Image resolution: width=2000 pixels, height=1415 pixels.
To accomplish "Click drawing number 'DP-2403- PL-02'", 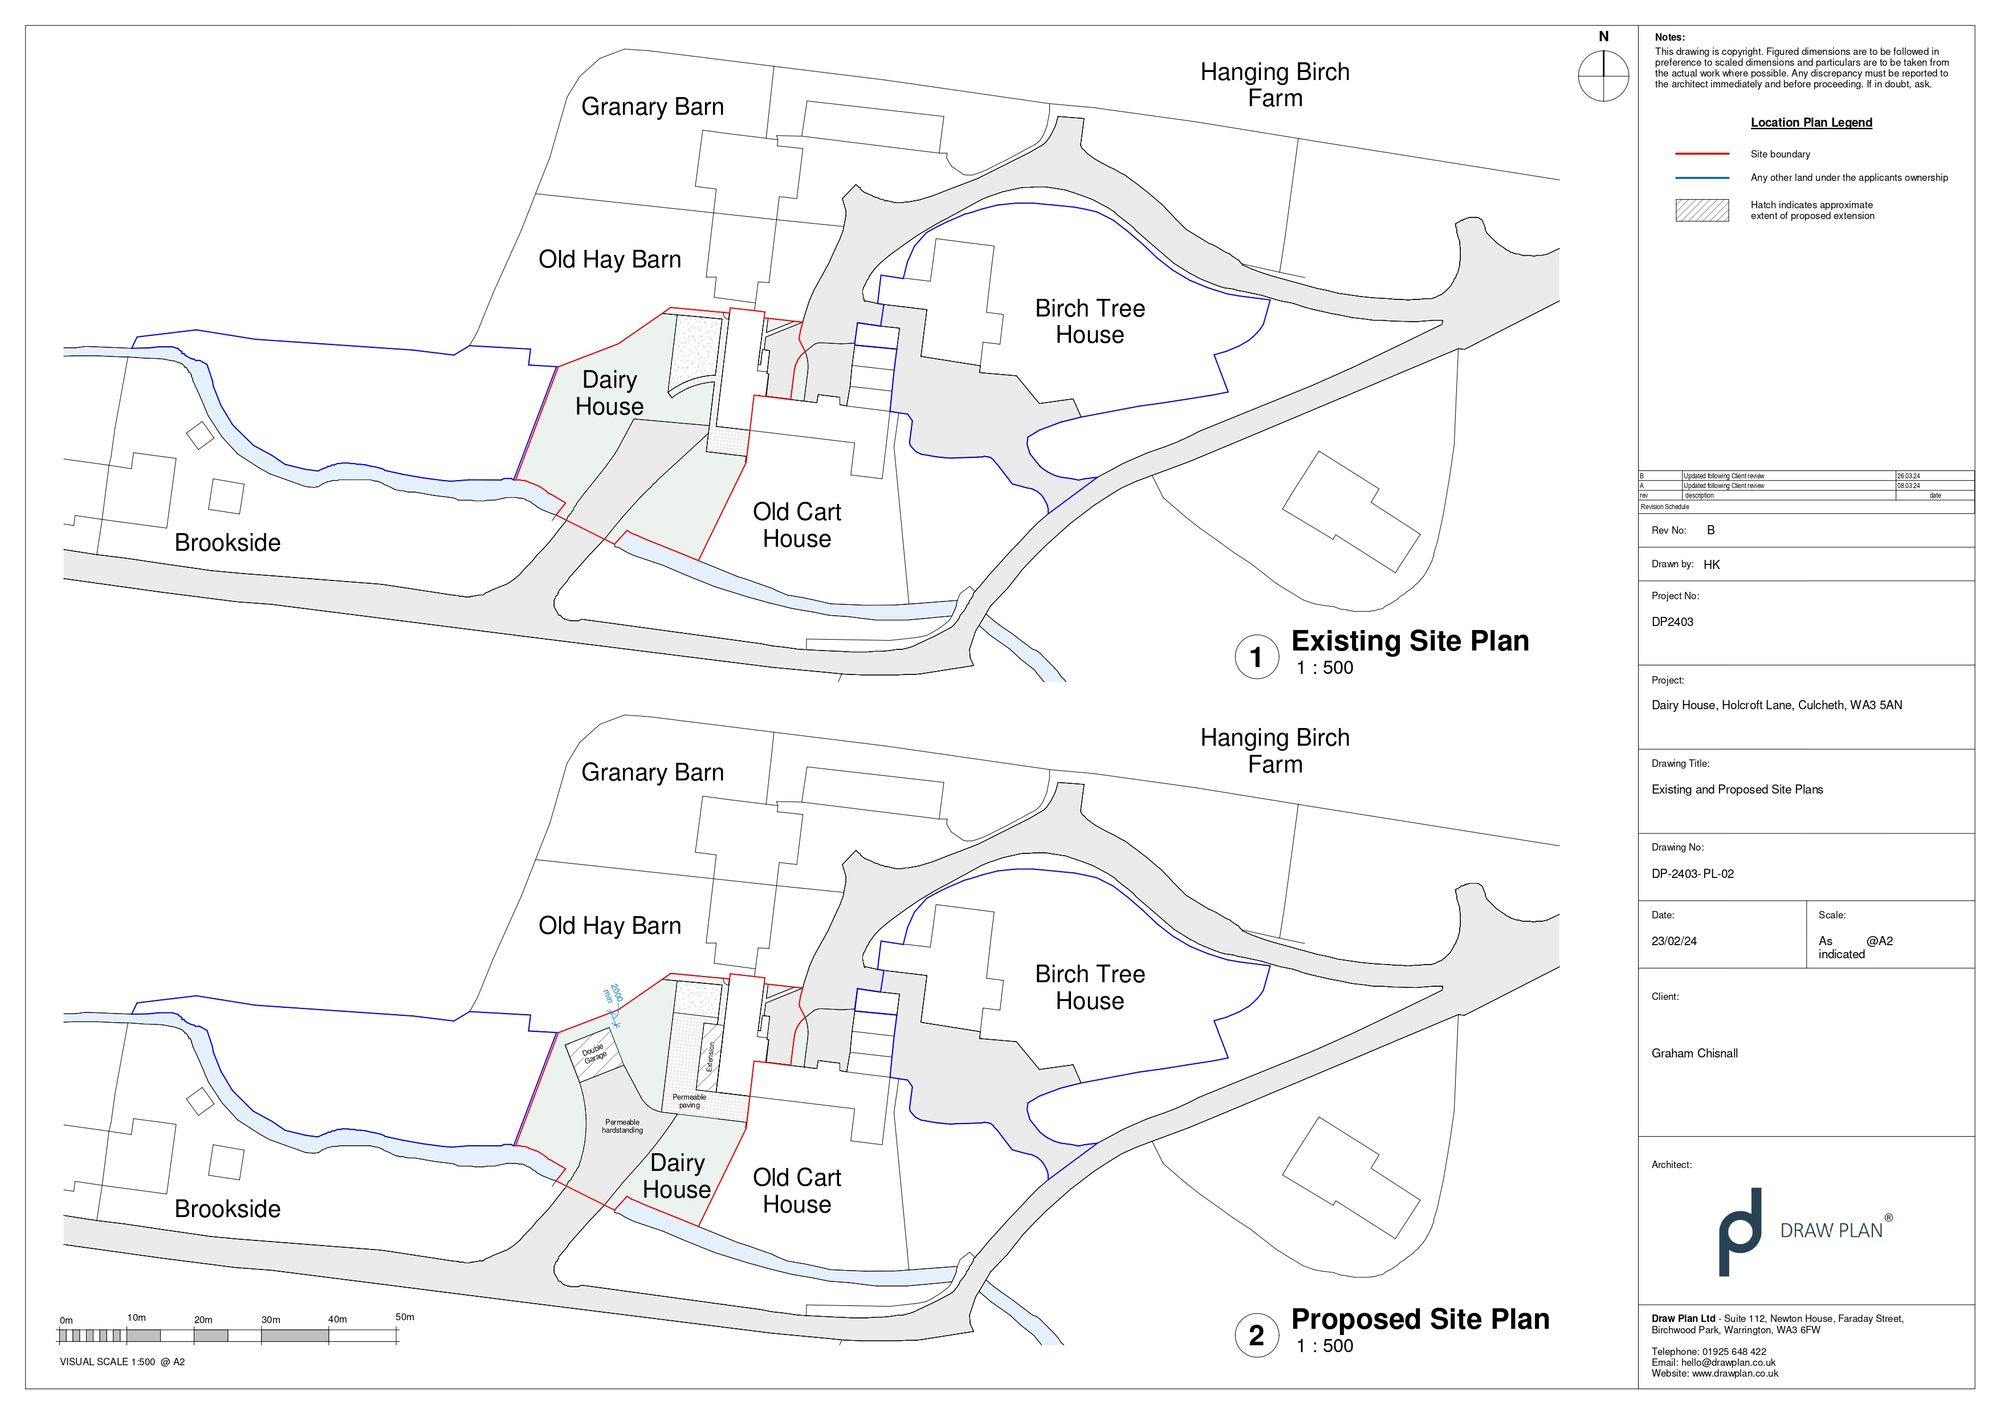I will (1692, 874).
